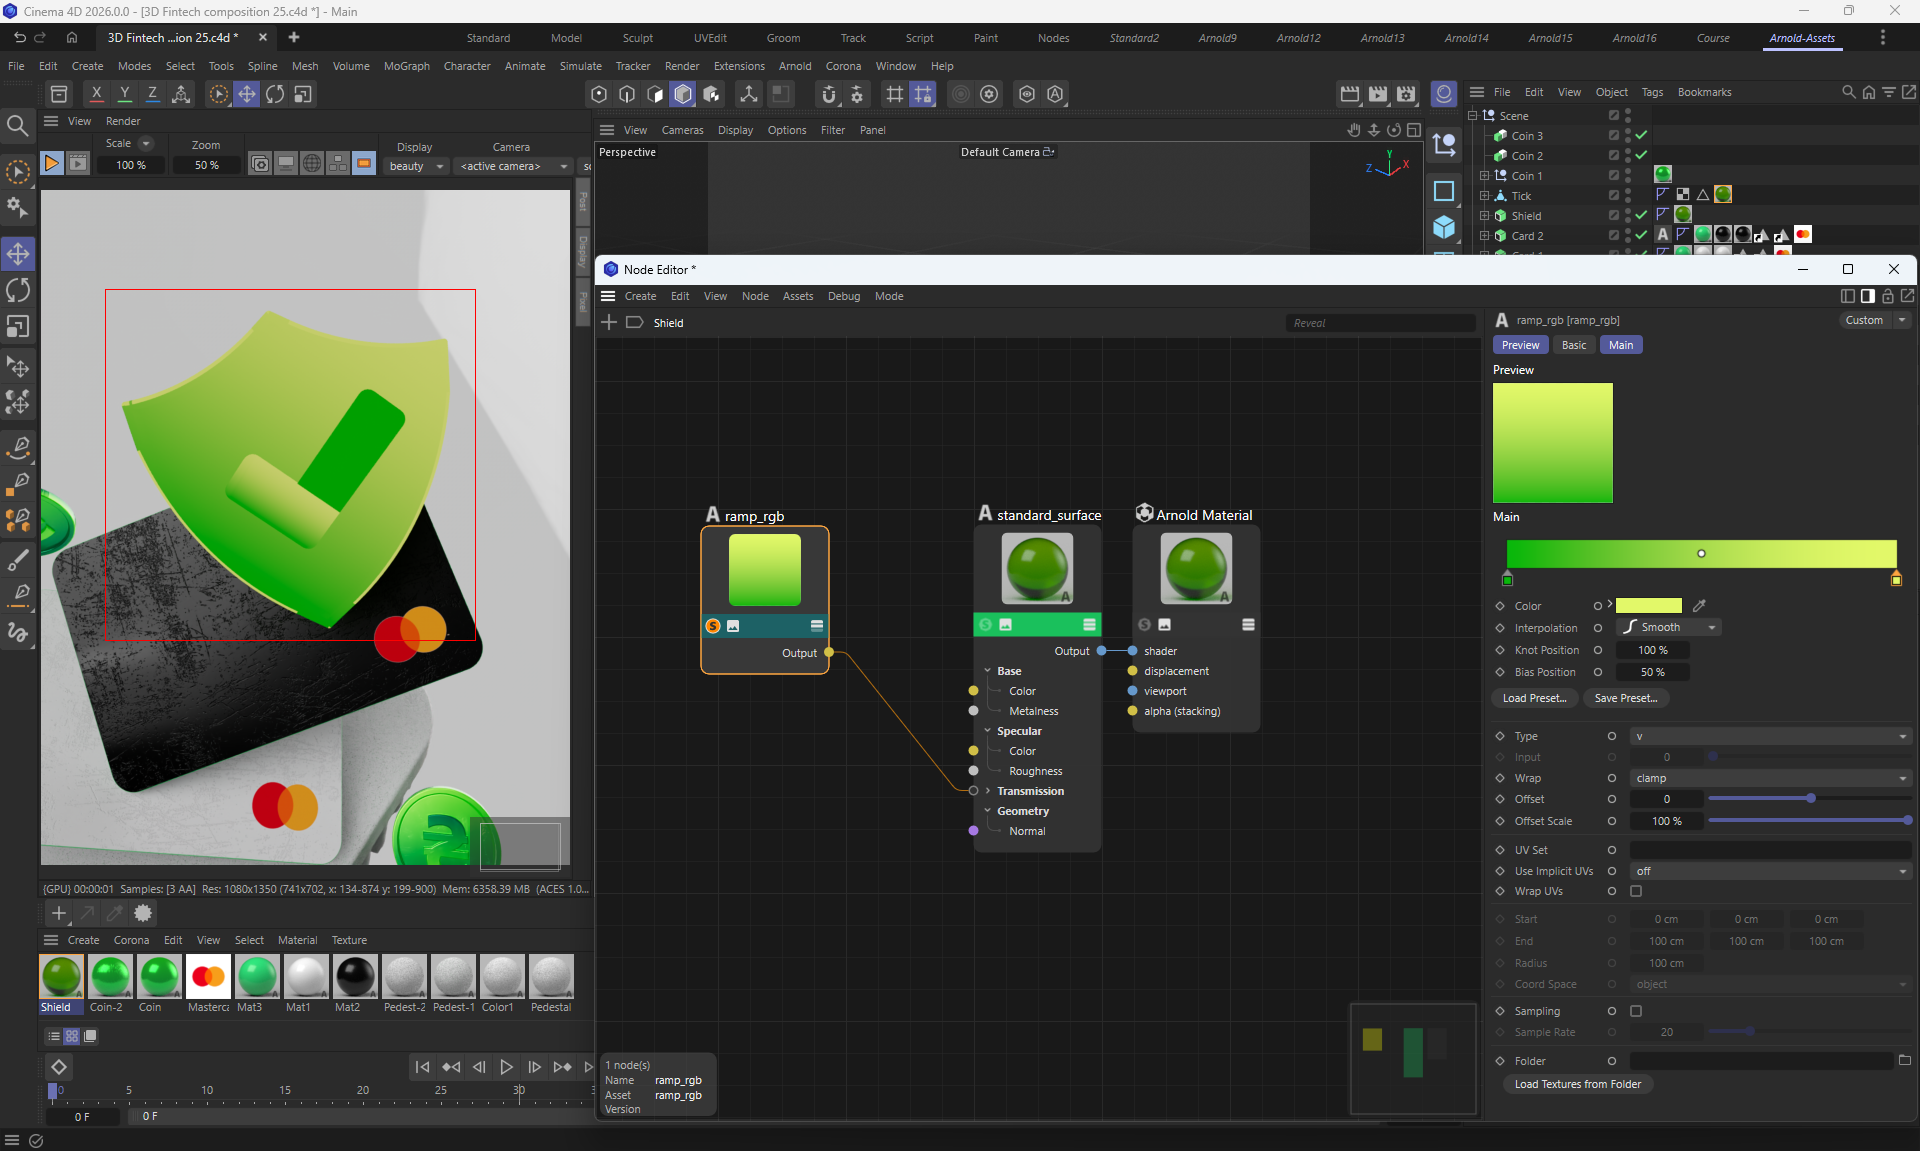Viewport: 1920px width, 1151px height.
Task: Select the Rotate tool in left toolbar
Action: [x=18, y=290]
